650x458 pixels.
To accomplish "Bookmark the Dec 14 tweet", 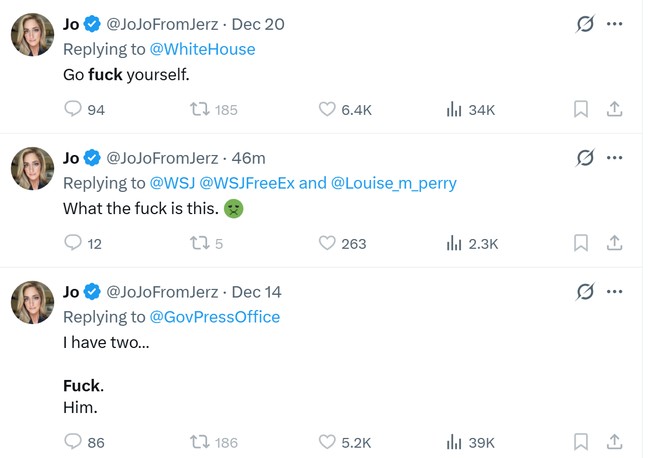I will 581,442.
